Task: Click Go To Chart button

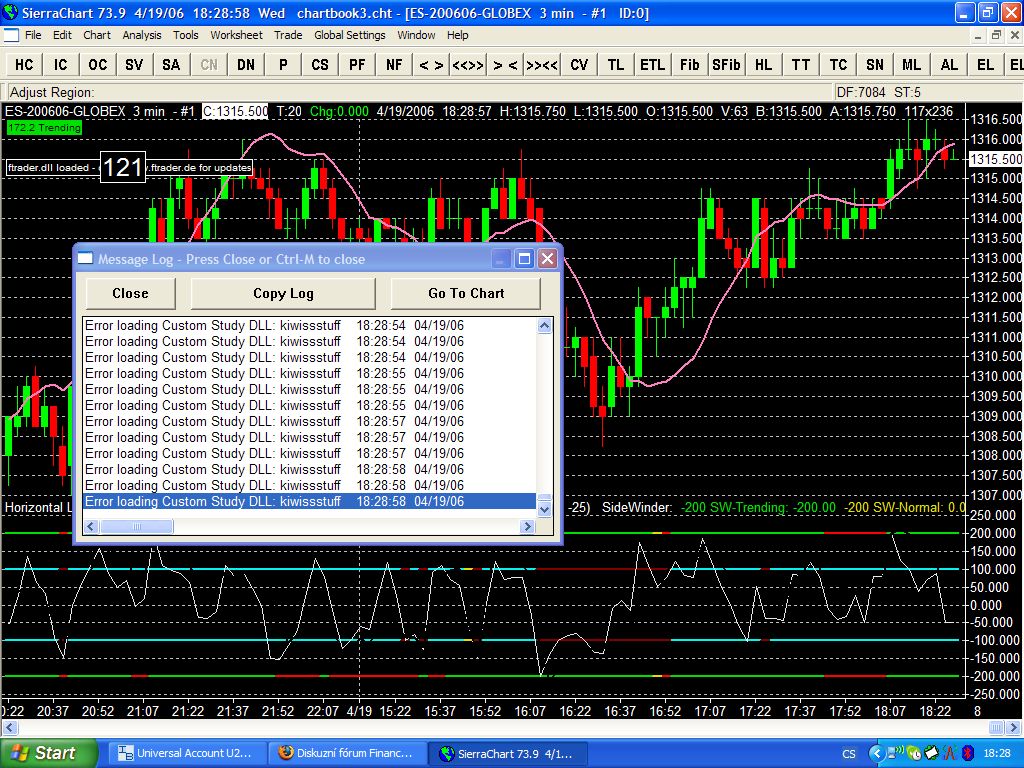Action: coord(466,293)
